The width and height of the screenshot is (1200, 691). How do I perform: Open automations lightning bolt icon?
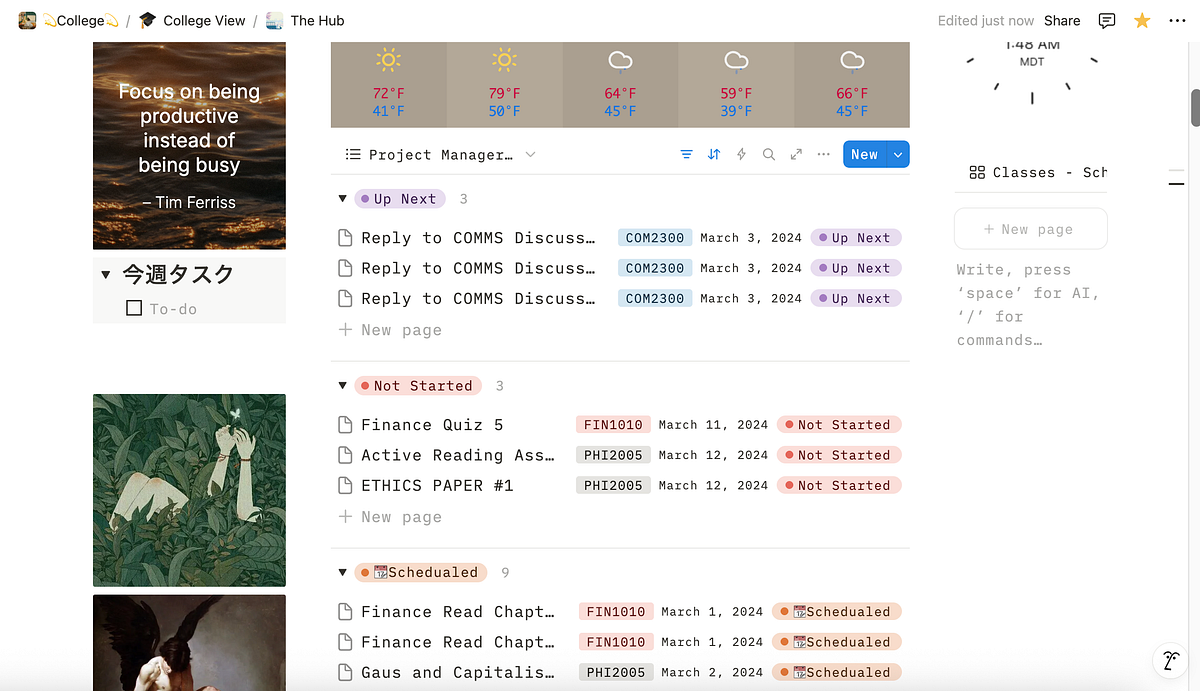coord(741,155)
